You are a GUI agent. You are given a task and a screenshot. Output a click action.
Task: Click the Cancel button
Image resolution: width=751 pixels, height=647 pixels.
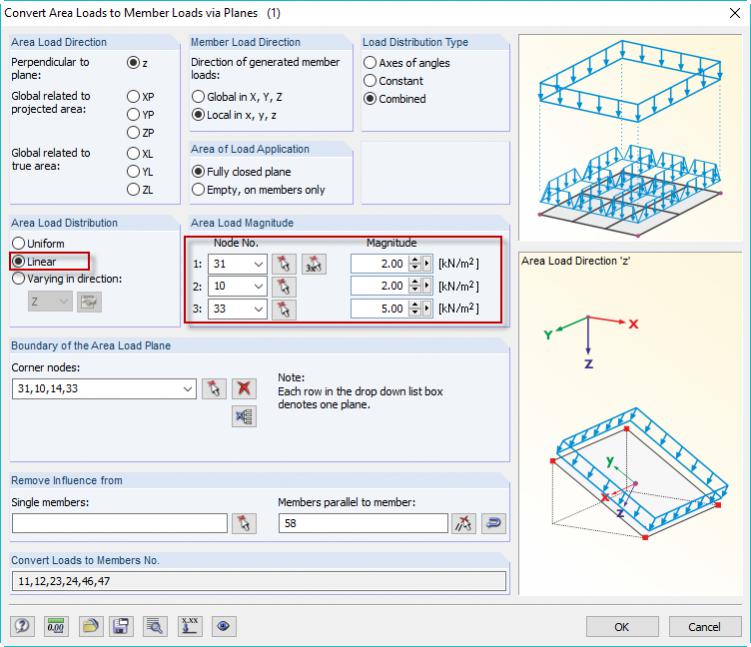[704, 627]
